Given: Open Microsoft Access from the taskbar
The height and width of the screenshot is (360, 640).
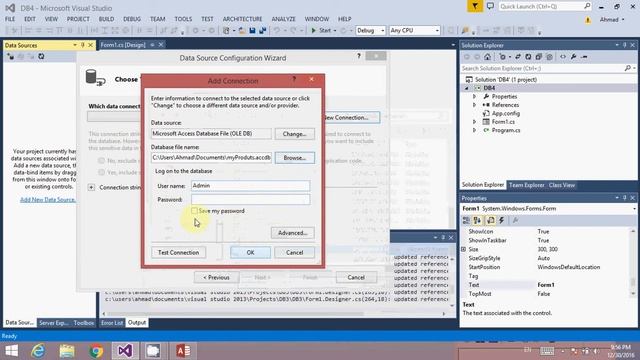Looking at the screenshot, I should tap(183, 351).
